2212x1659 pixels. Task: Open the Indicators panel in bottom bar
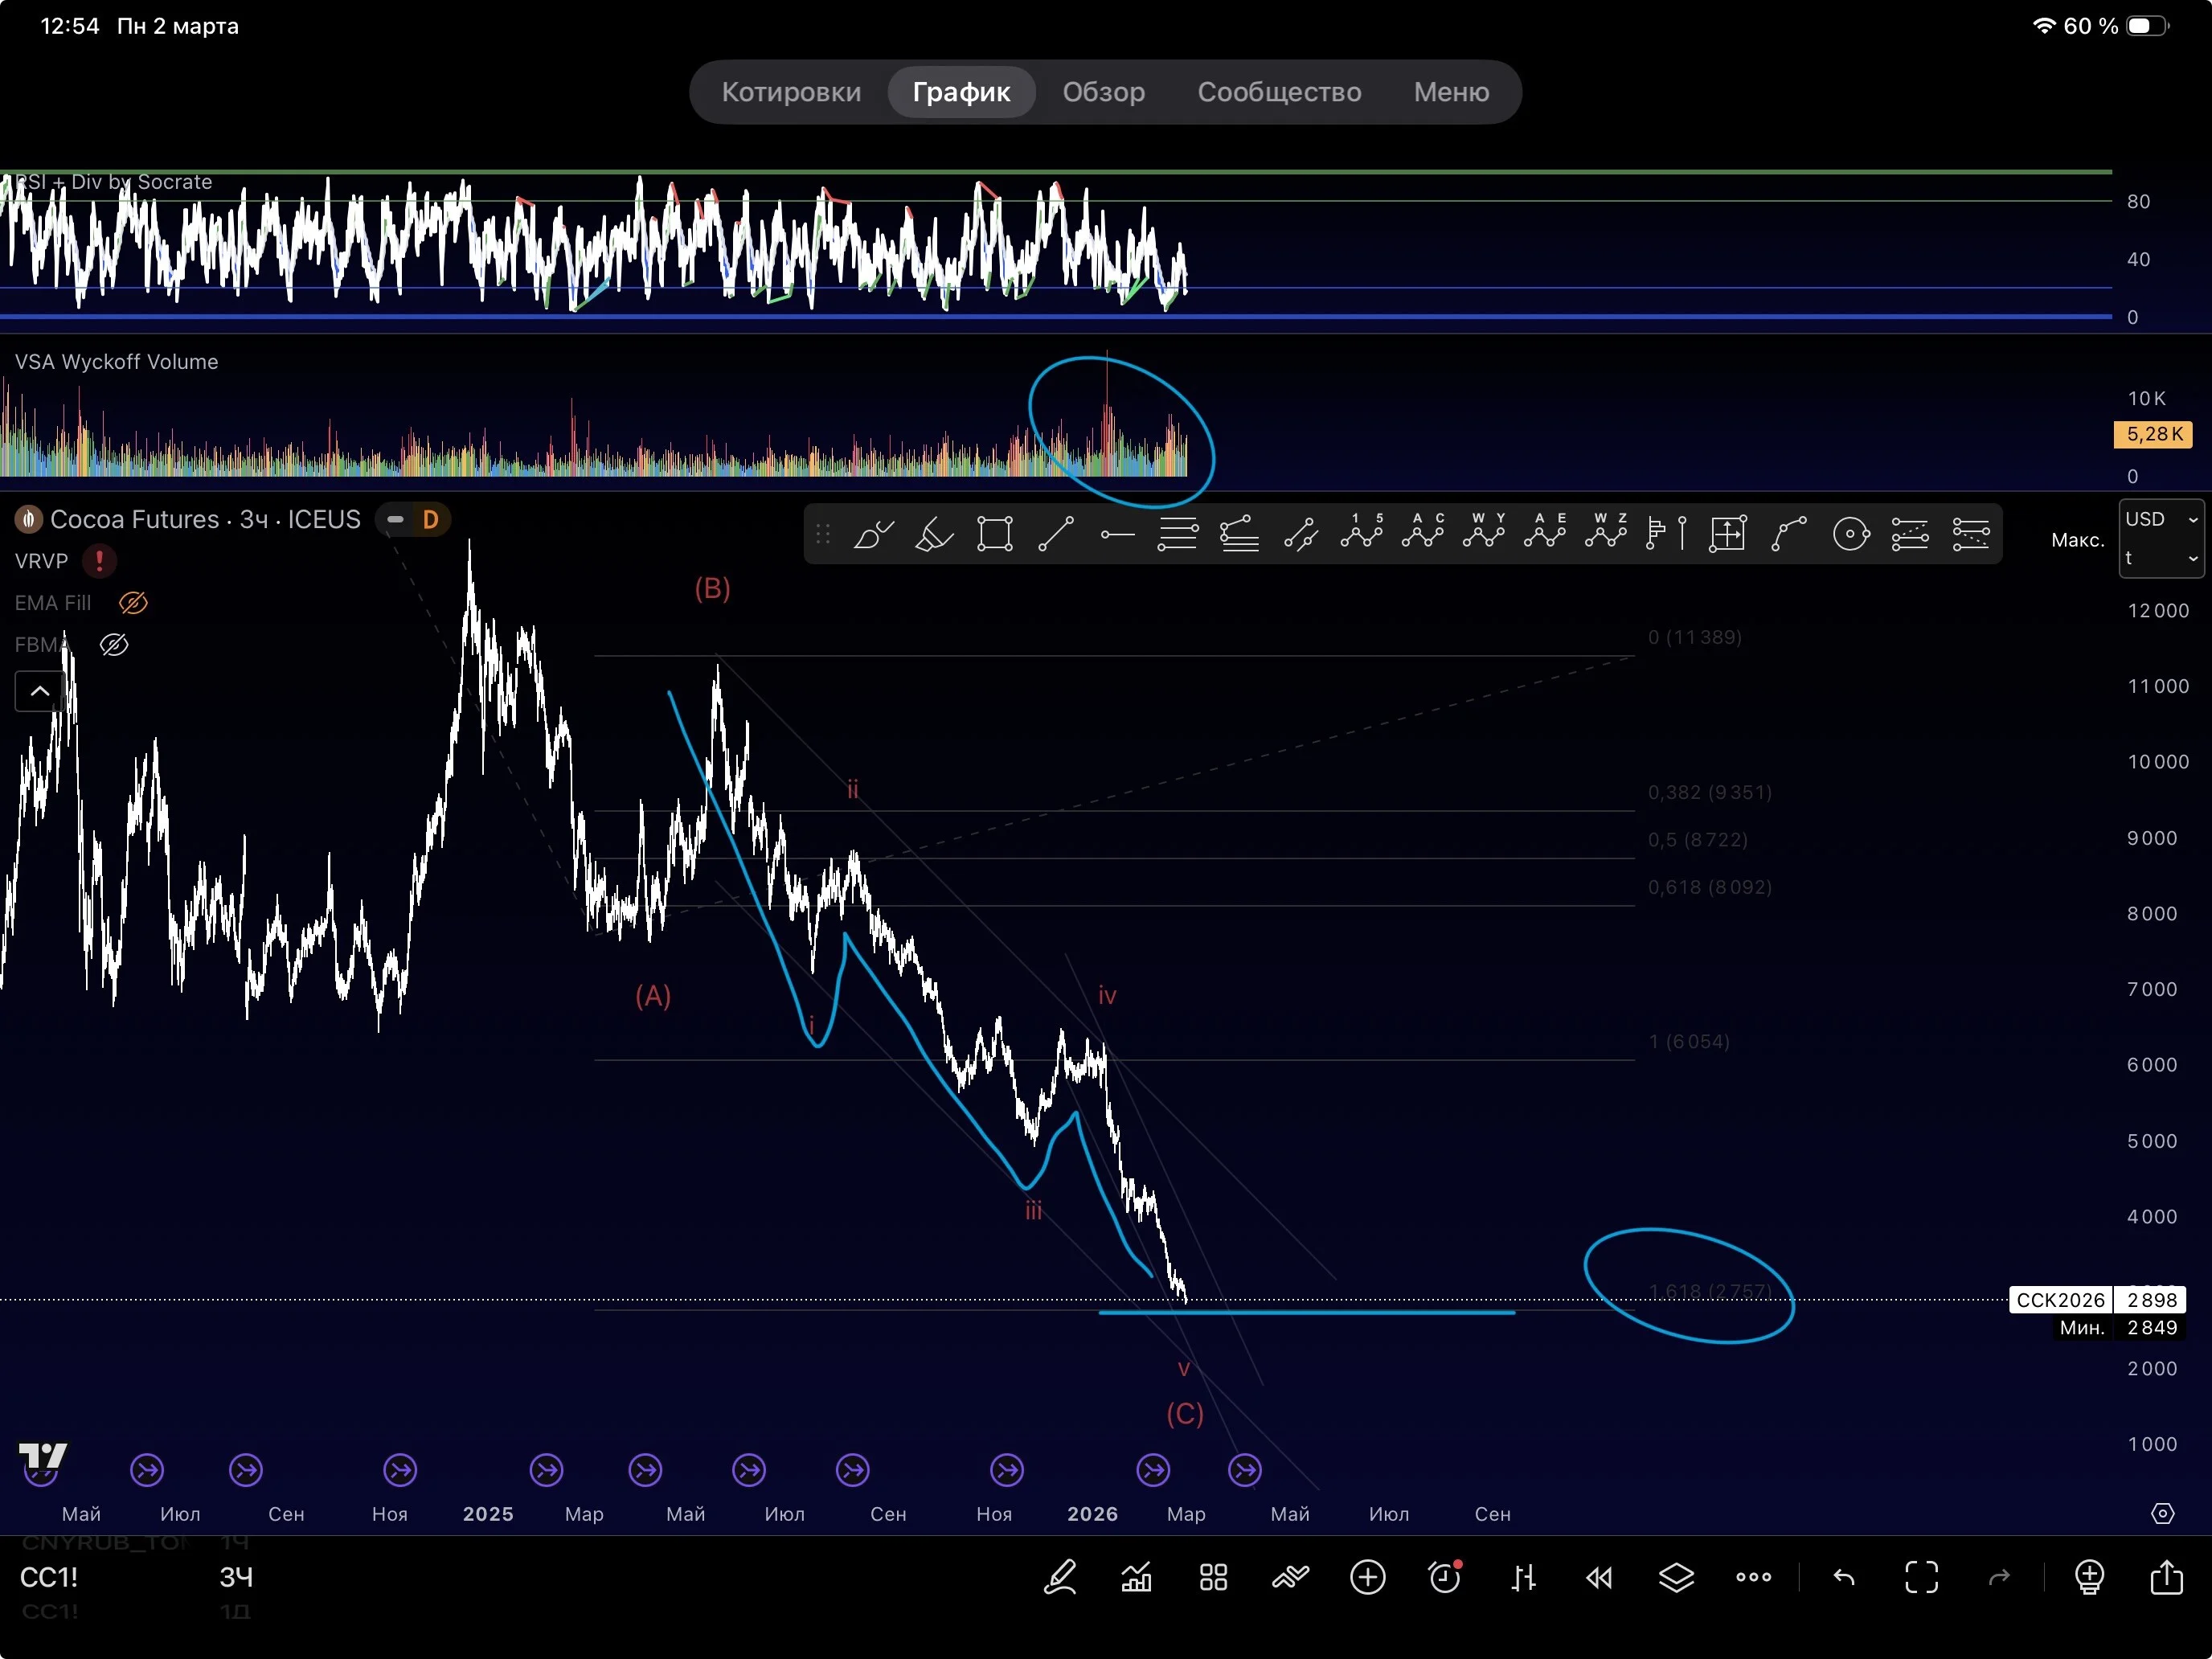click(1136, 1578)
